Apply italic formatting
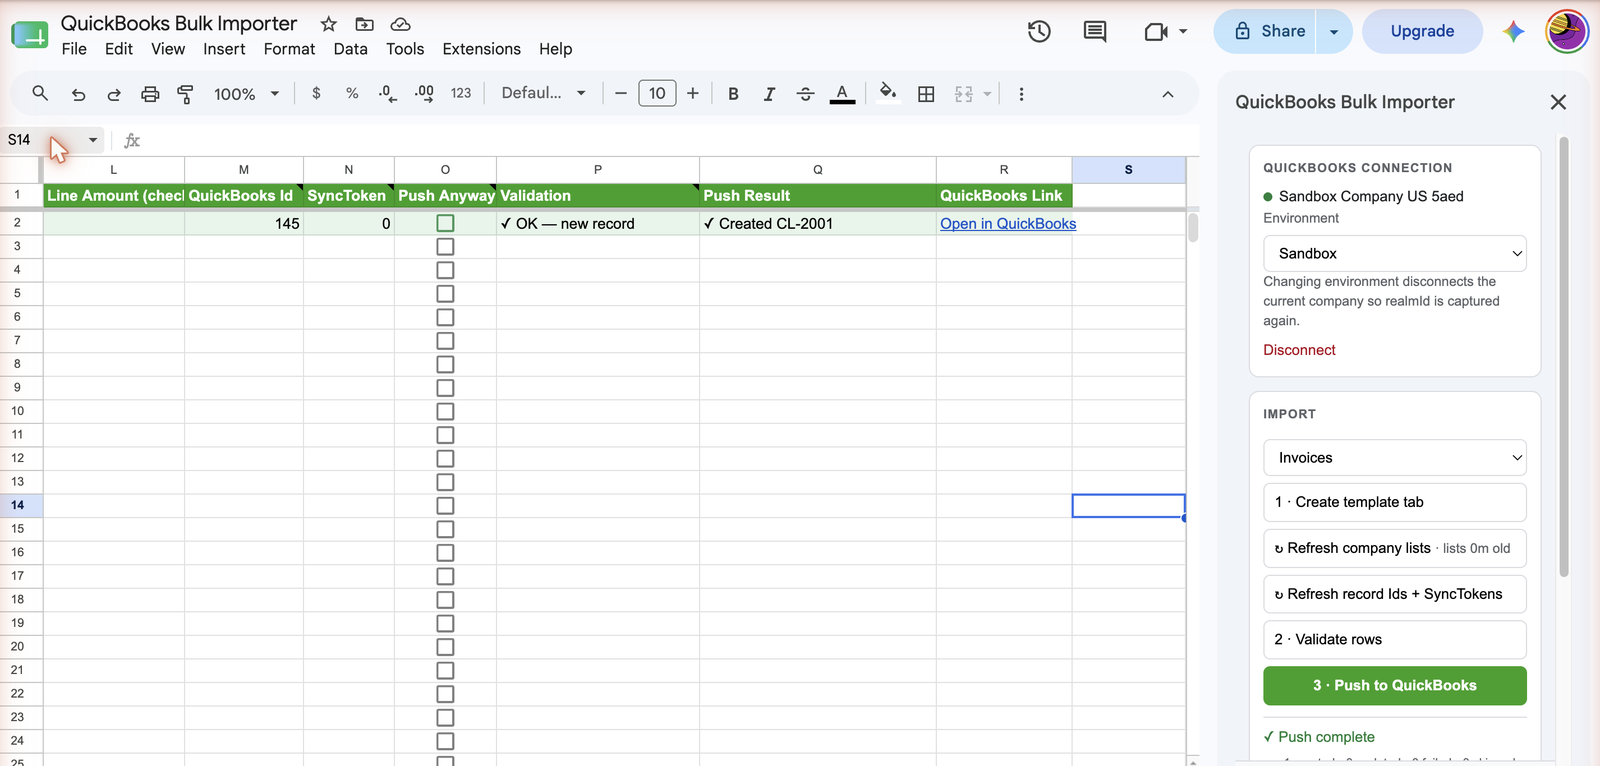 [769, 94]
